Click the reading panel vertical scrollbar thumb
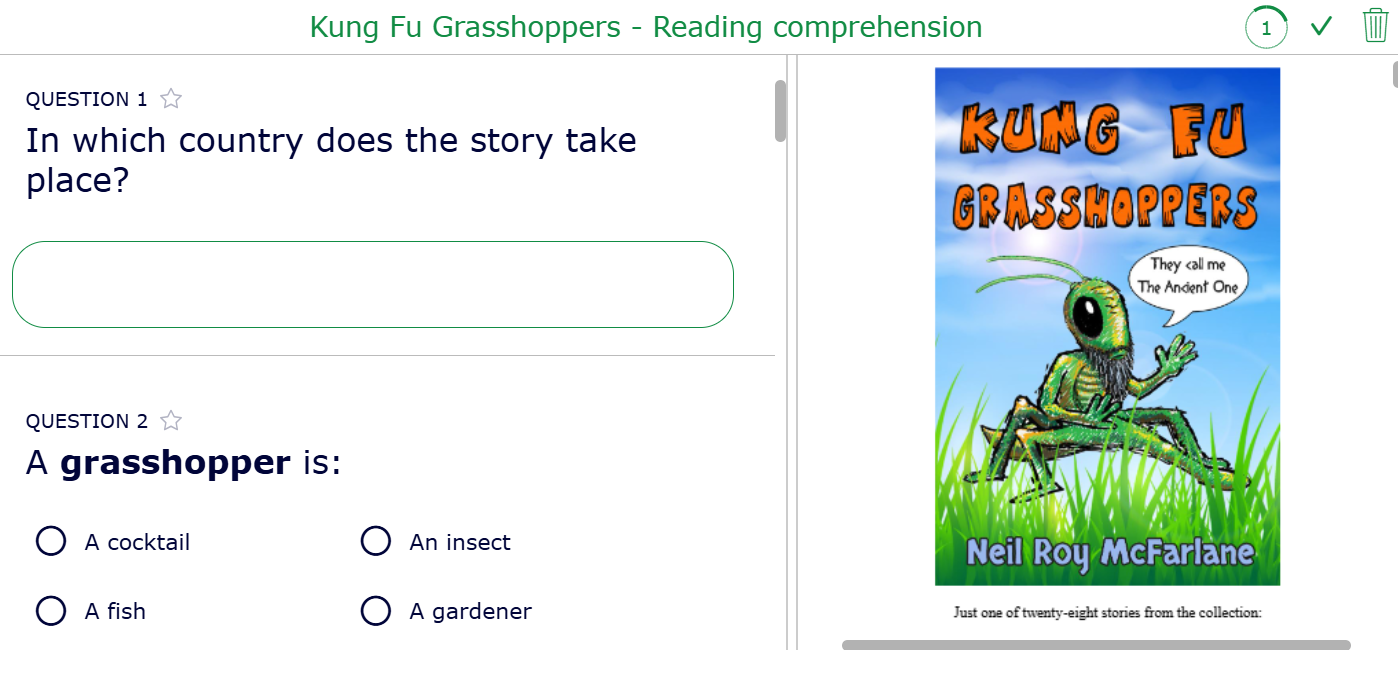This screenshot has width=1398, height=700. point(1395,74)
